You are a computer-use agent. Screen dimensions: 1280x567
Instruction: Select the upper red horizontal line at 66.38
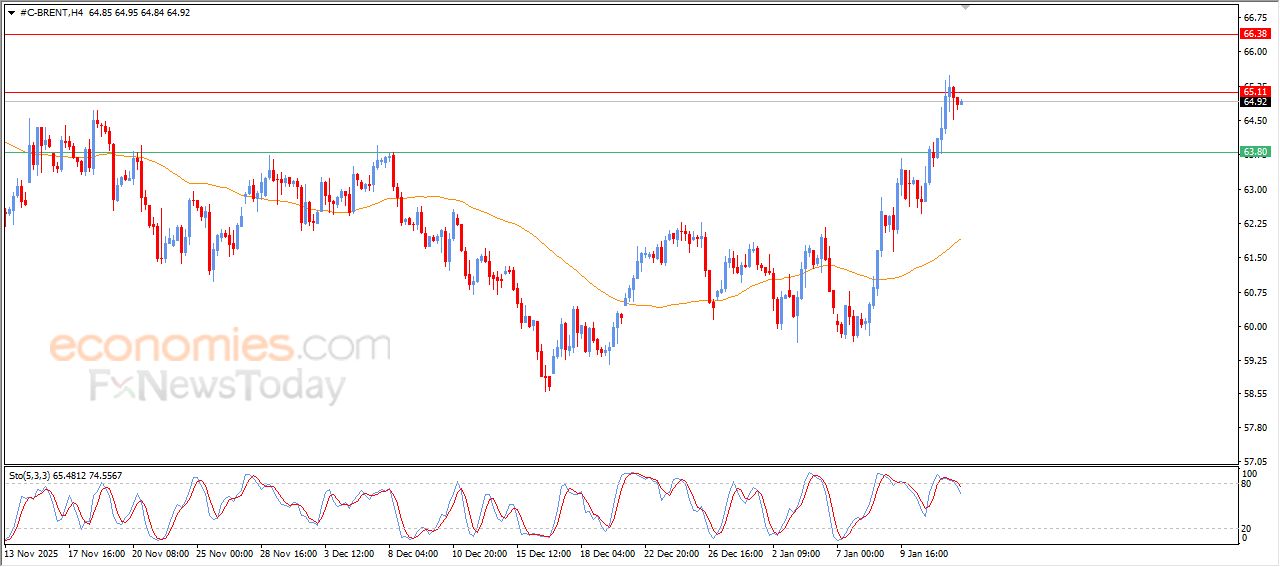pyautogui.click(x=620, y=34)
